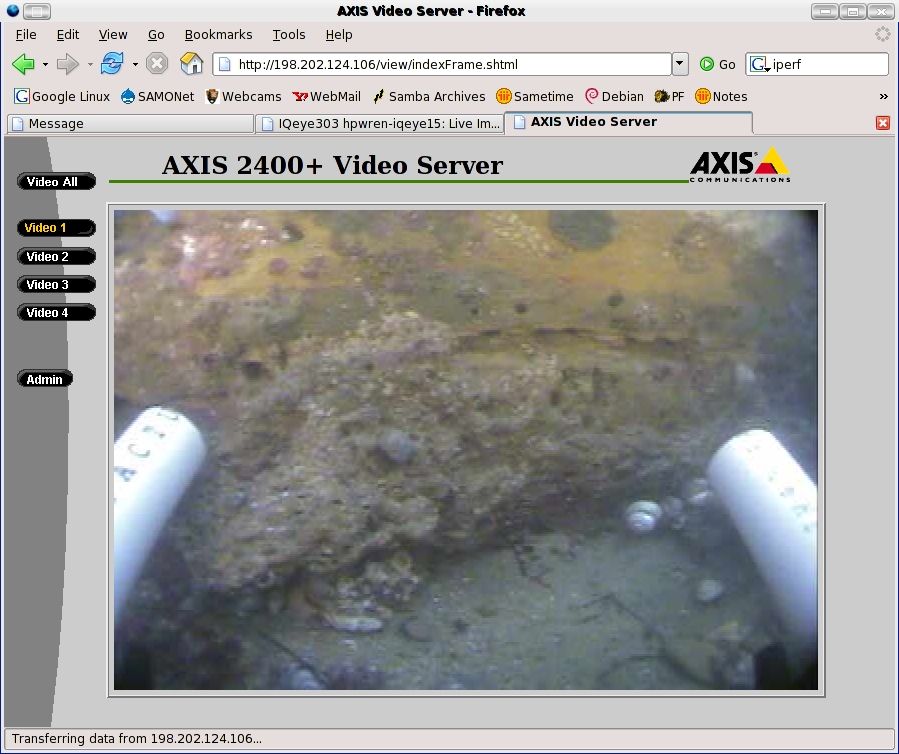Show more bookmarks with the chevron
This screenshot has width=899, height=754.
[884, 96]
